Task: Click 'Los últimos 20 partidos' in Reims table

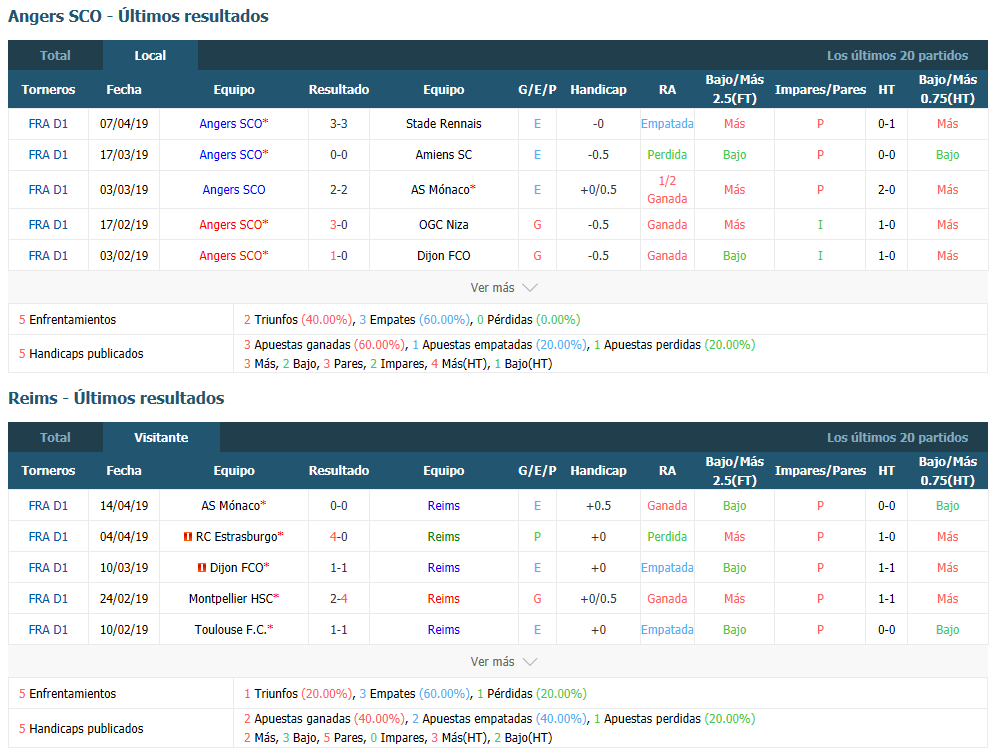Action: pyautogui.click(x=897, y=438)
